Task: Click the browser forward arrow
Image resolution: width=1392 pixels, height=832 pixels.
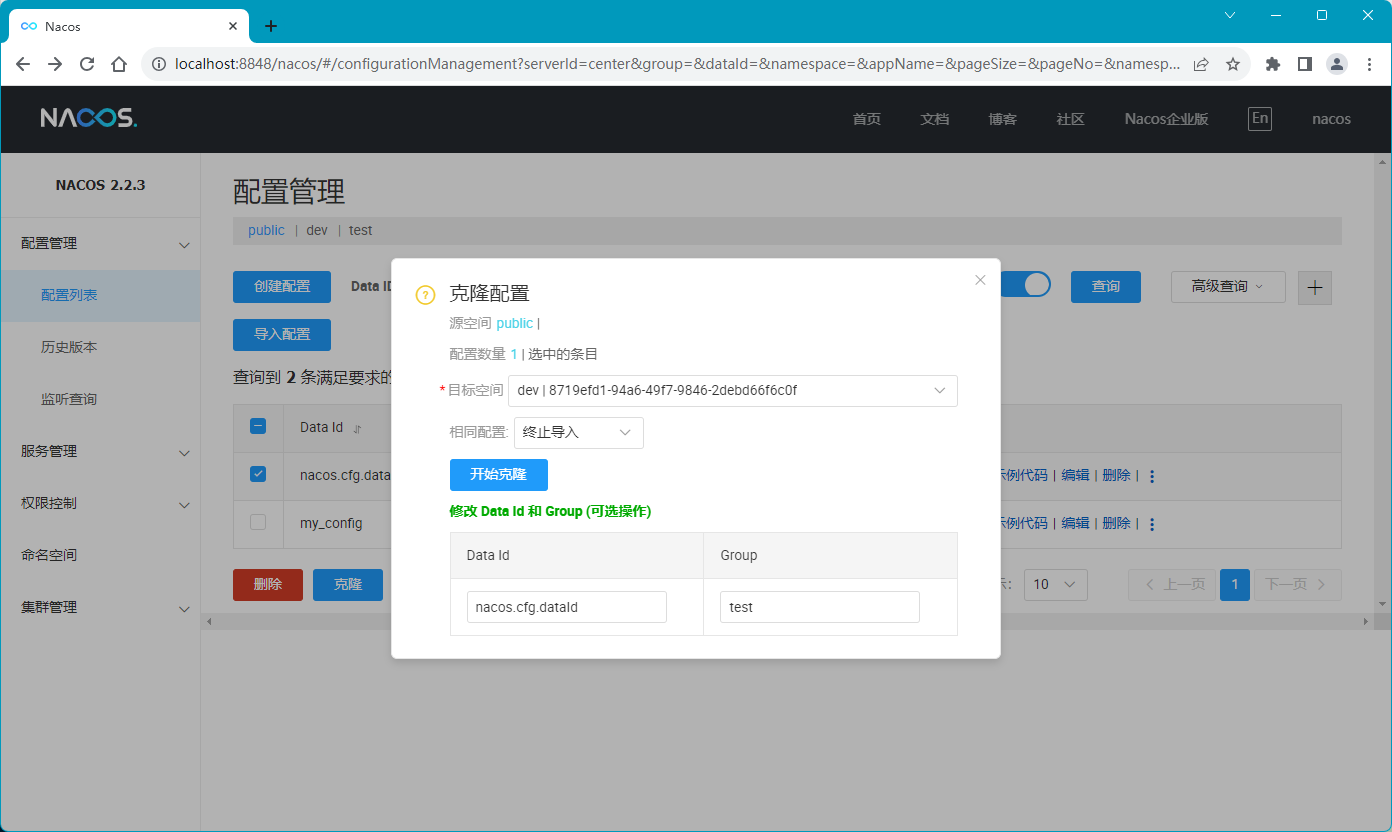Action: coord(55,64)
